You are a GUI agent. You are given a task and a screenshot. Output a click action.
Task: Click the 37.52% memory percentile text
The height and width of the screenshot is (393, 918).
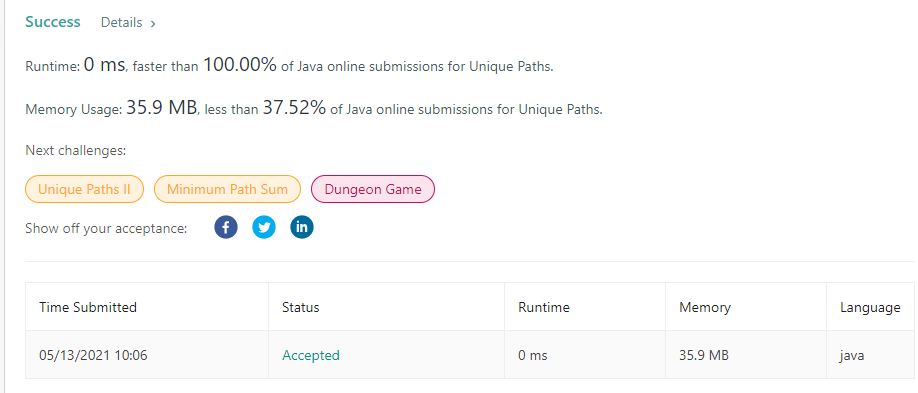click(294, 108)
